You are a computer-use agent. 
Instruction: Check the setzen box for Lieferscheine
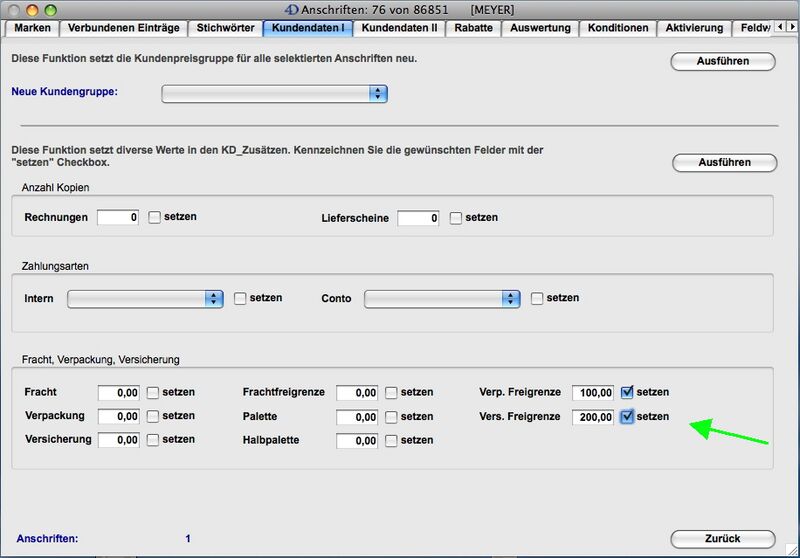pyautogui.click(x=456, y=218)
